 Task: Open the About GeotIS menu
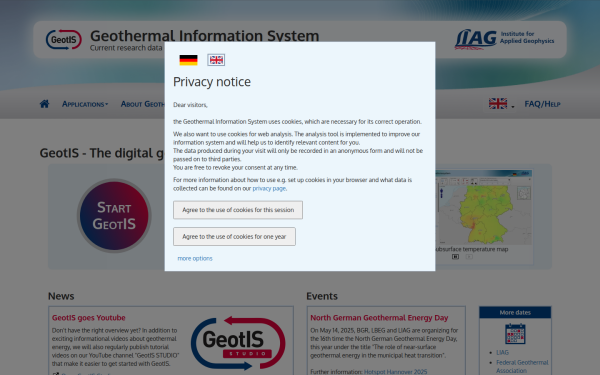pos(143,104)
